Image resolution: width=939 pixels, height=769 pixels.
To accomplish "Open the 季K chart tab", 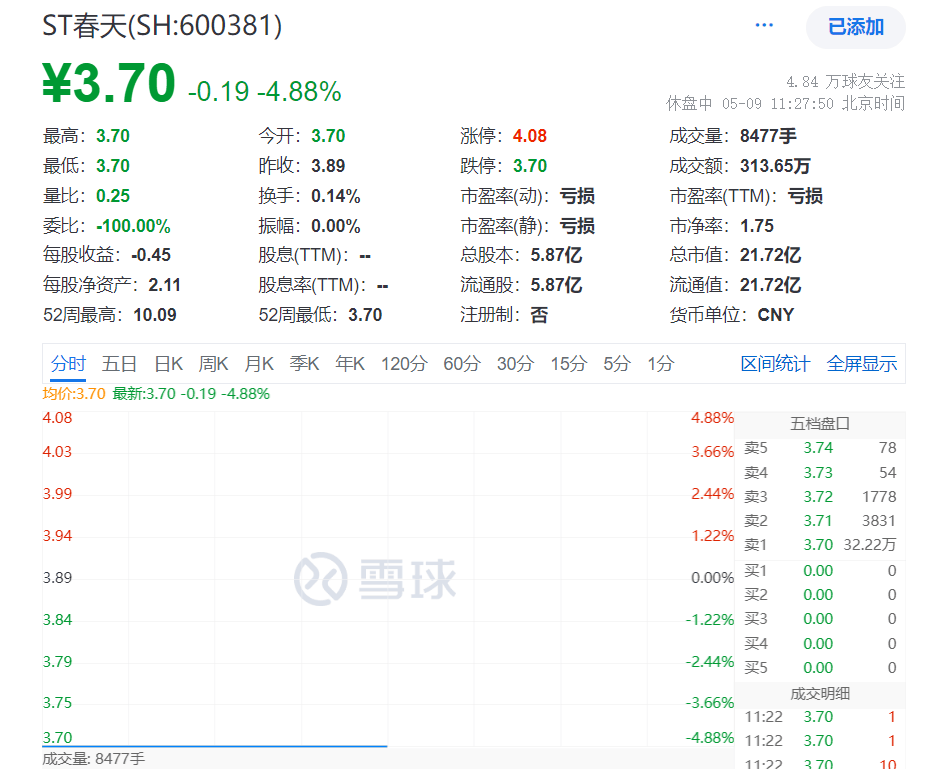I will (x=304, y=364).
